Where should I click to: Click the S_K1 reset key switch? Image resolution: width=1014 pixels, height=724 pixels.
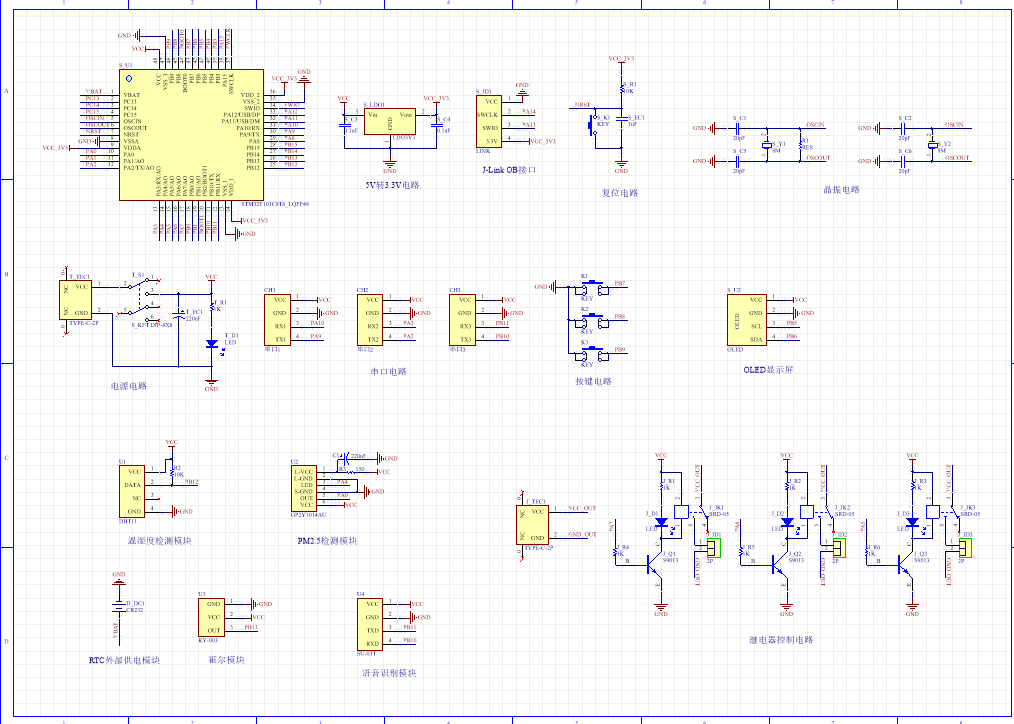[x=592, y=125]
